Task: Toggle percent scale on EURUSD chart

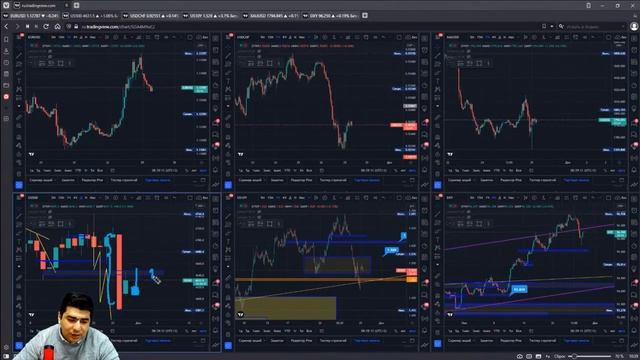Action: (x=187, y=170)
